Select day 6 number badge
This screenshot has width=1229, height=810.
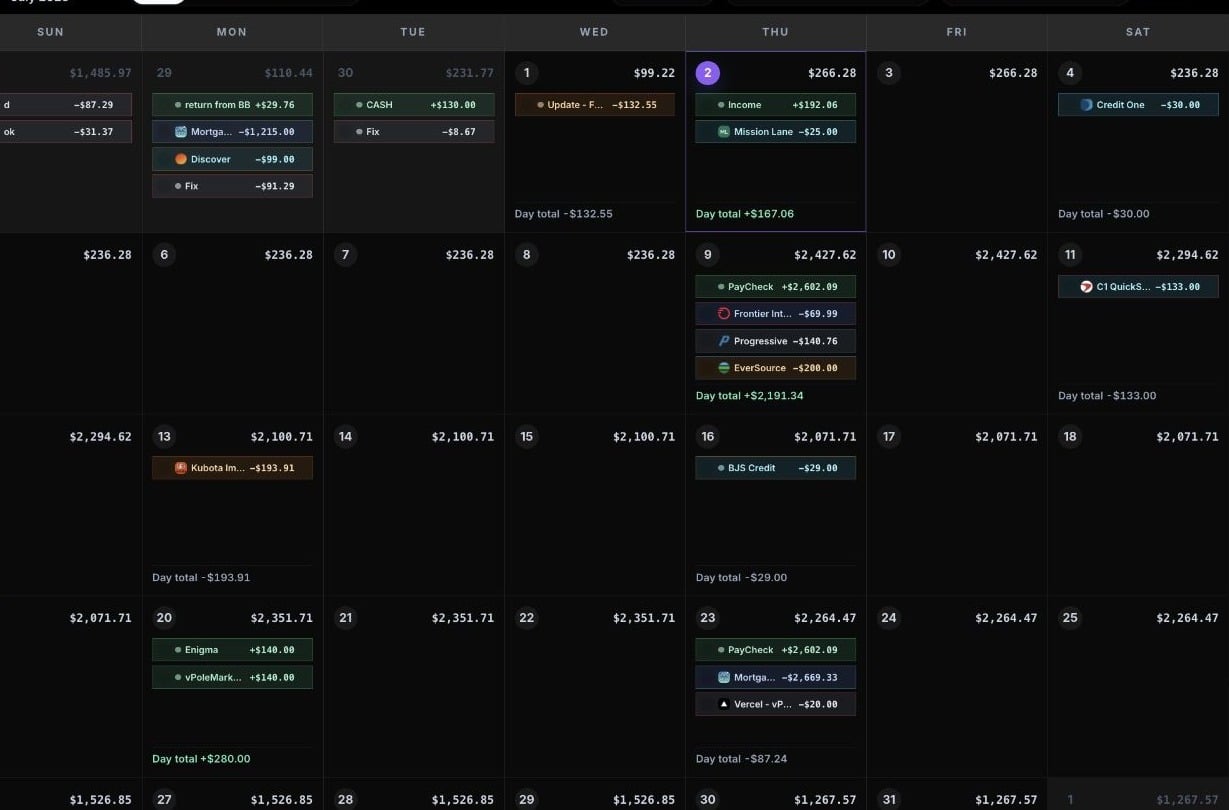164,255
